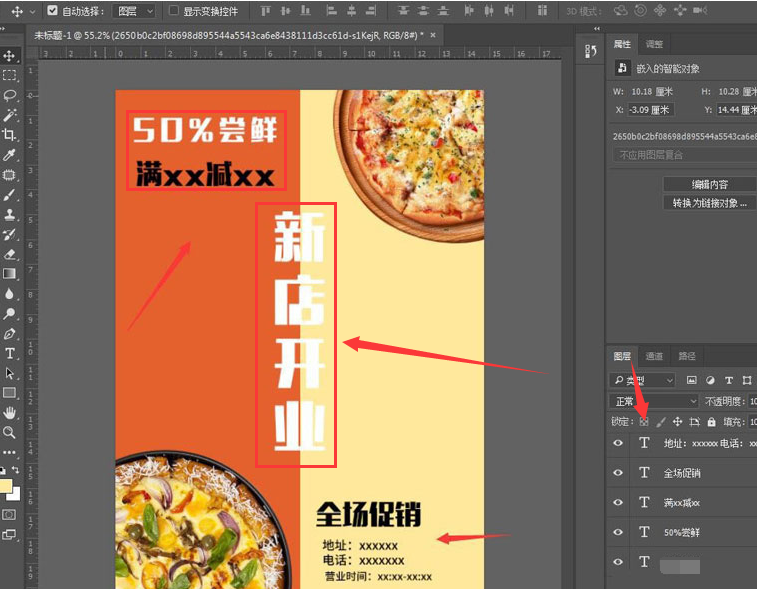Open the 图层 auto-select target dropdown
Screen dimensions: 757x589
click(x=134, y=11)
